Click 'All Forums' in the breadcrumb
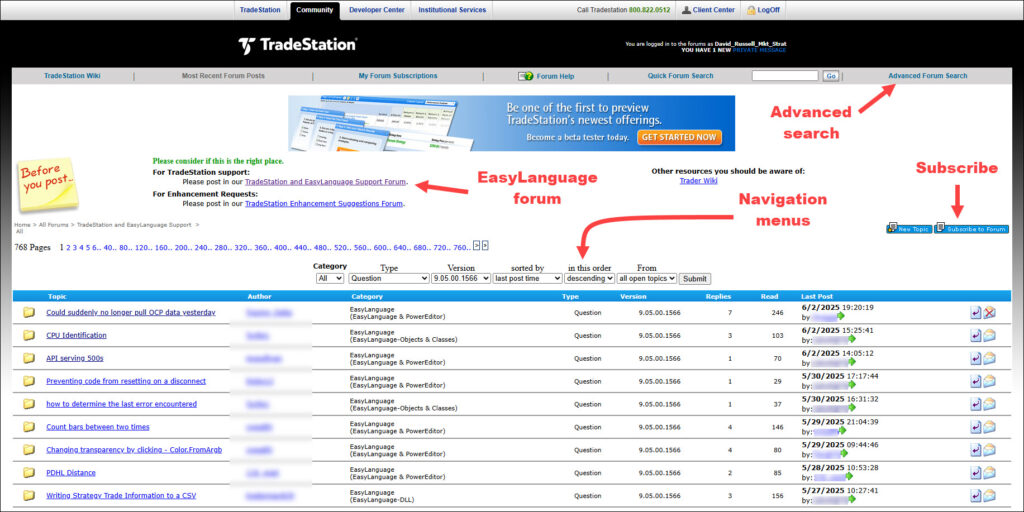This screenshot has width=1024, height=512. pyautogui.click(x=54, y=225)
